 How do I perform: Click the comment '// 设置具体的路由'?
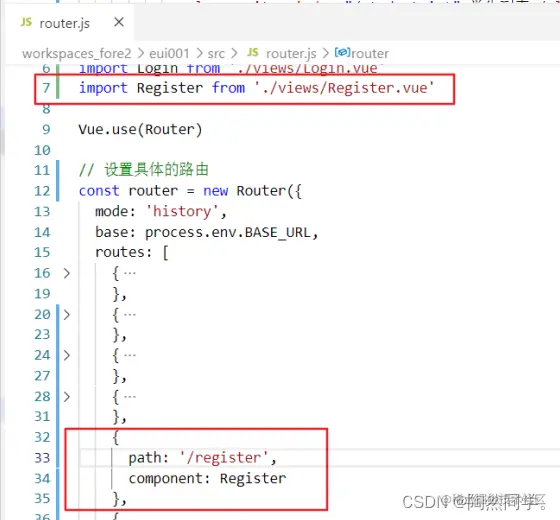pos(144,170)
